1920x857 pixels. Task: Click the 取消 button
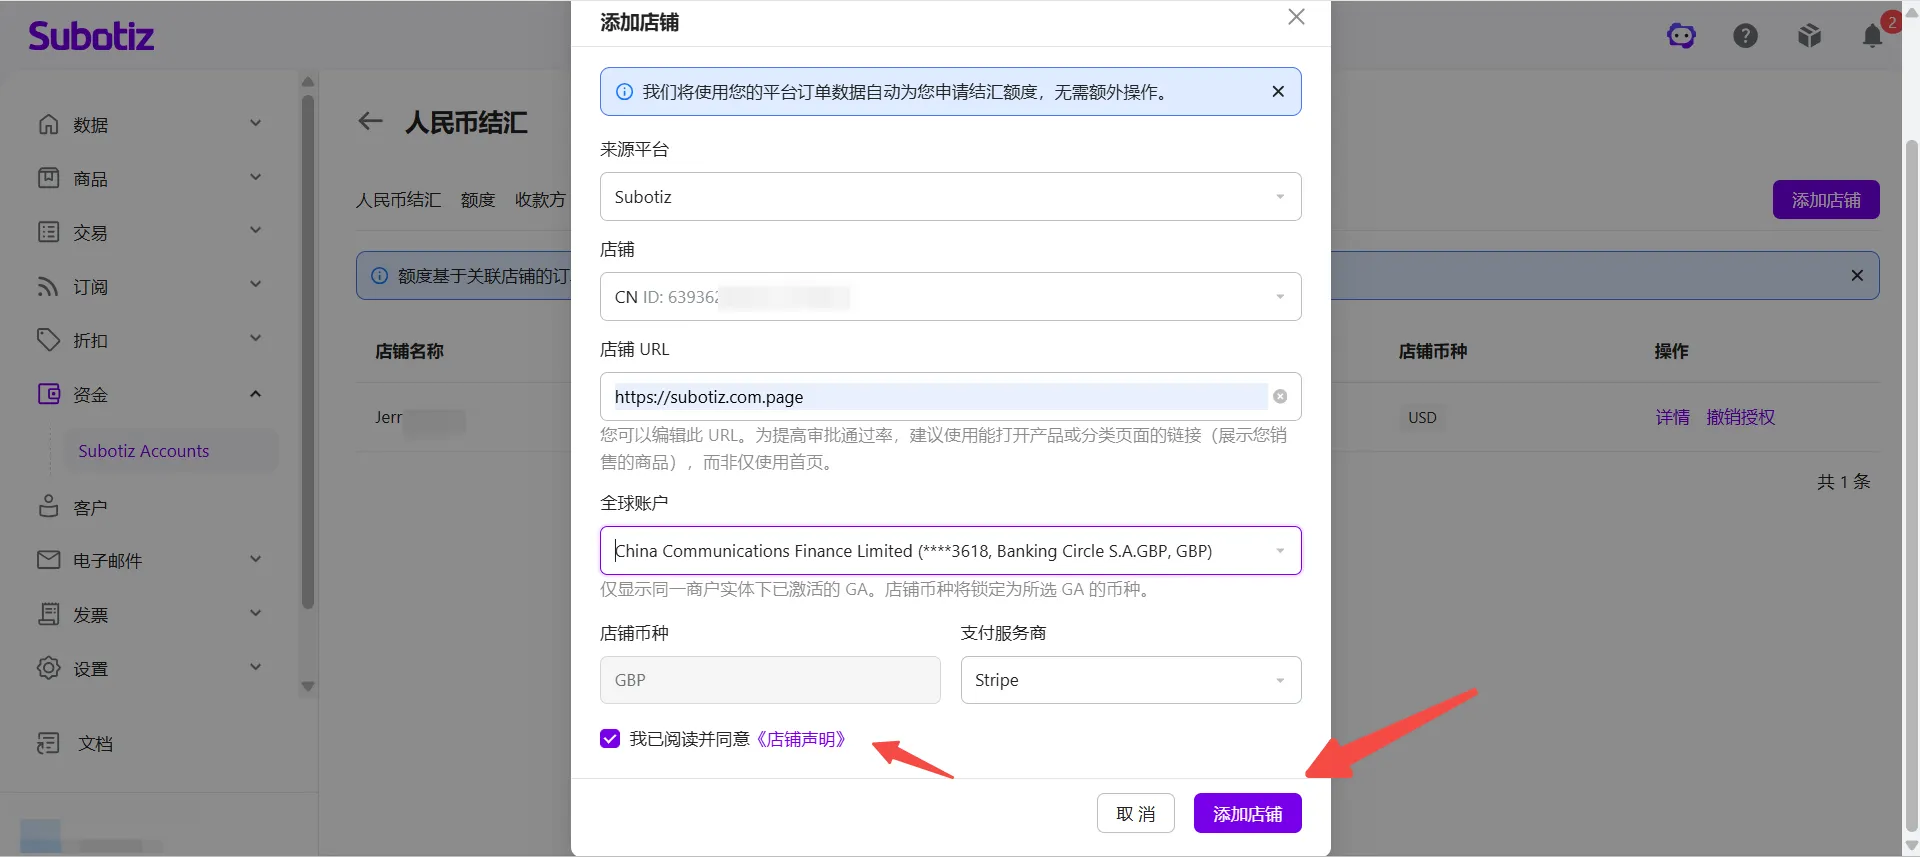[x=1136, y=814]
